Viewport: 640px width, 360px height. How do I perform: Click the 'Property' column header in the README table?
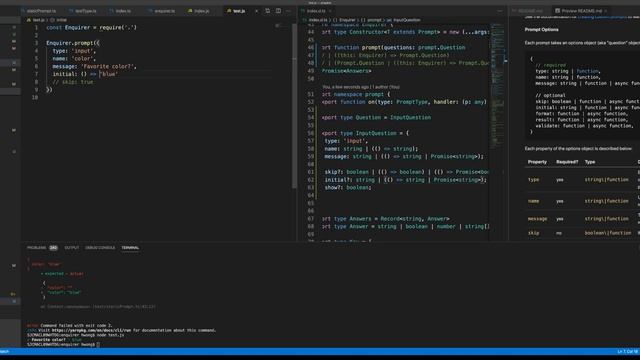click(537, 162)
